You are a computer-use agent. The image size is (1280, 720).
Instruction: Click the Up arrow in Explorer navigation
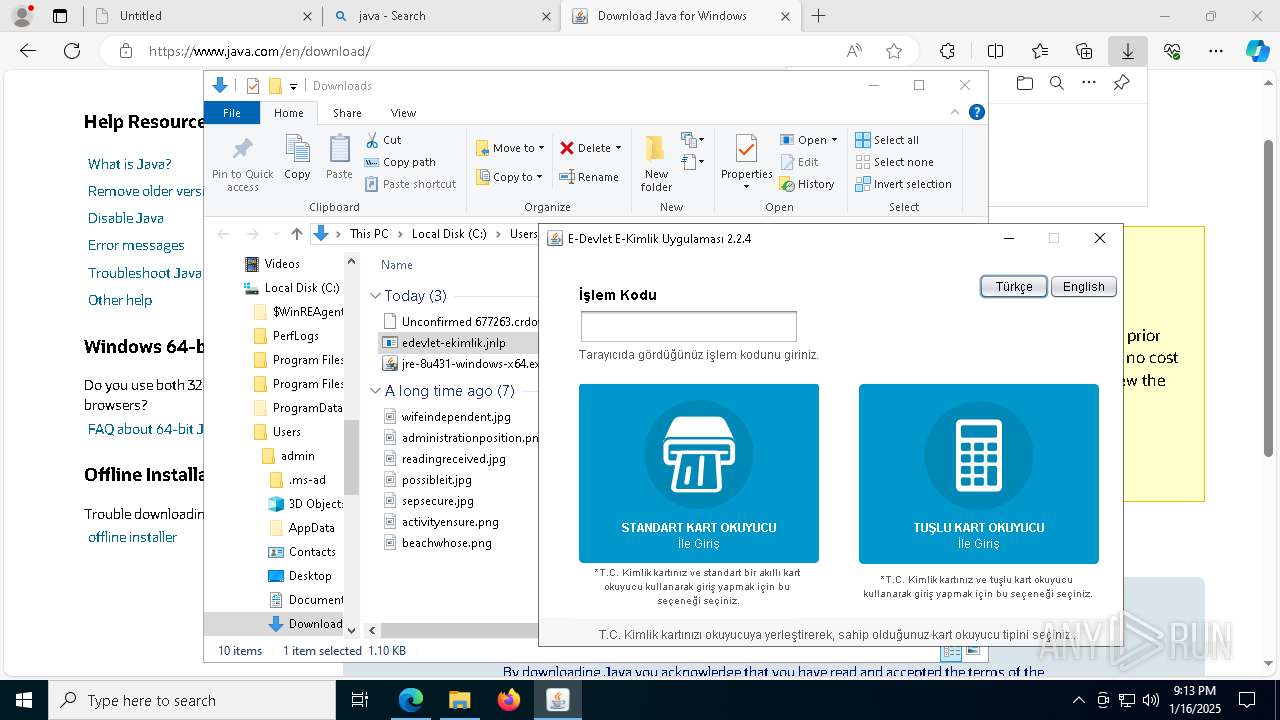(297, 234)
